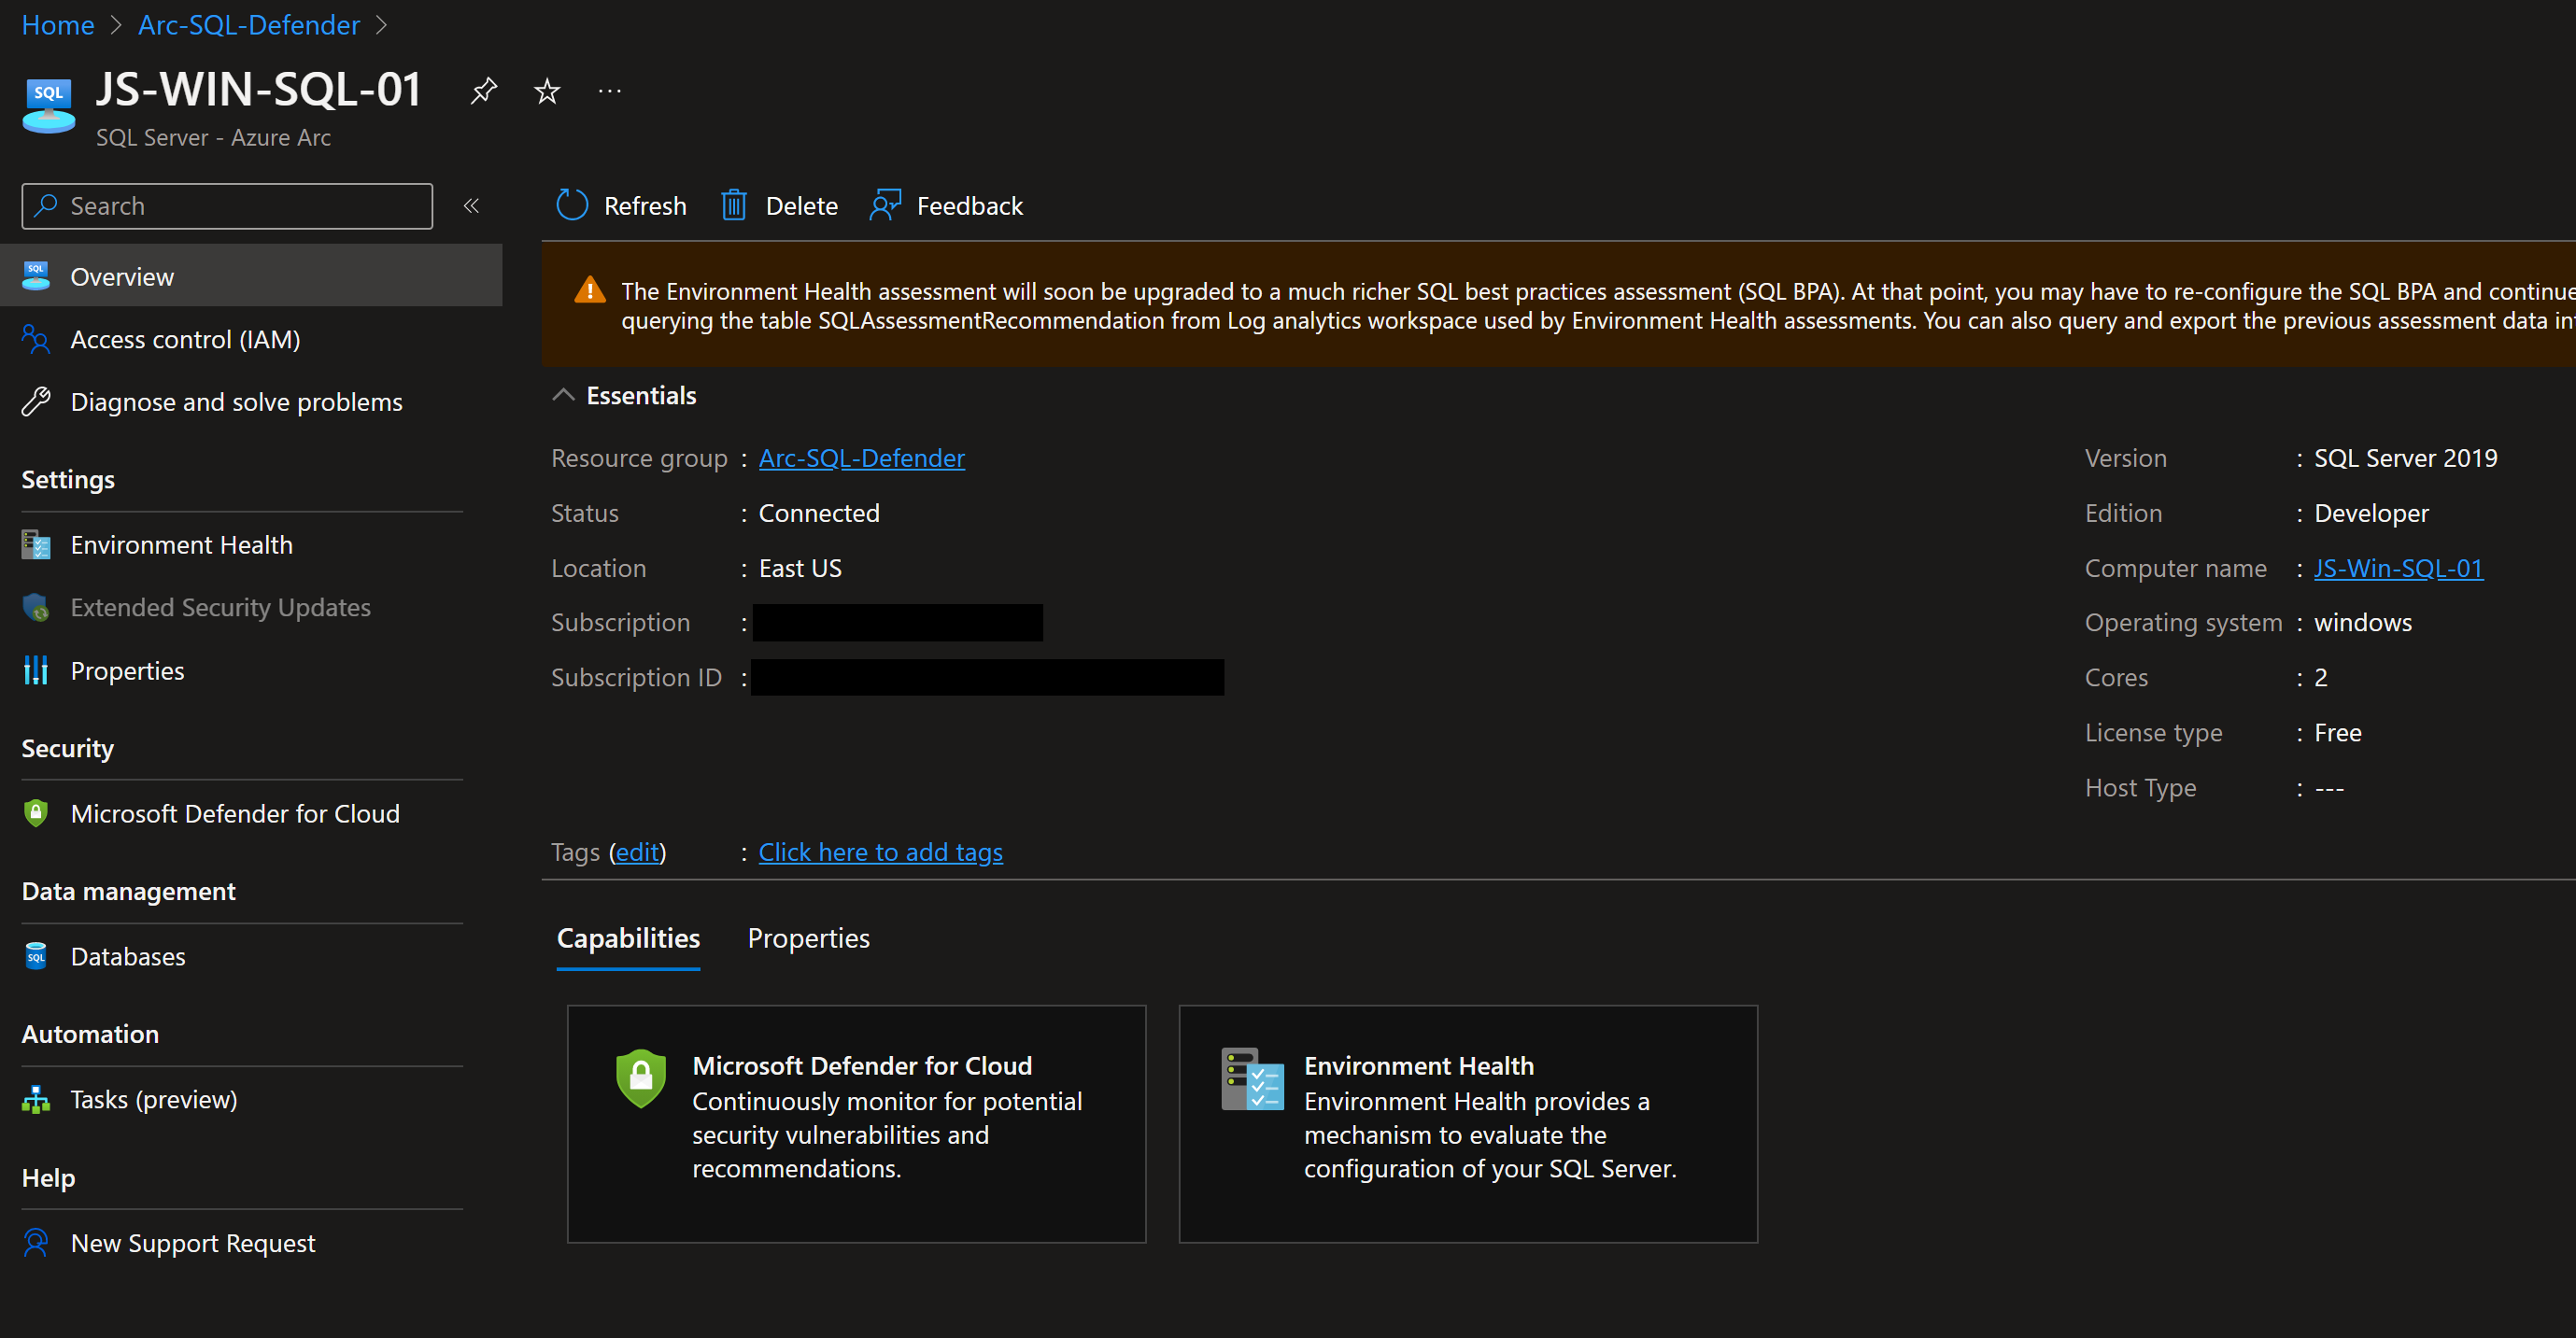Mark resource as favorite with star icon
The width and height of the screenshot is (2576, 1338).
(x=547, y=91)
